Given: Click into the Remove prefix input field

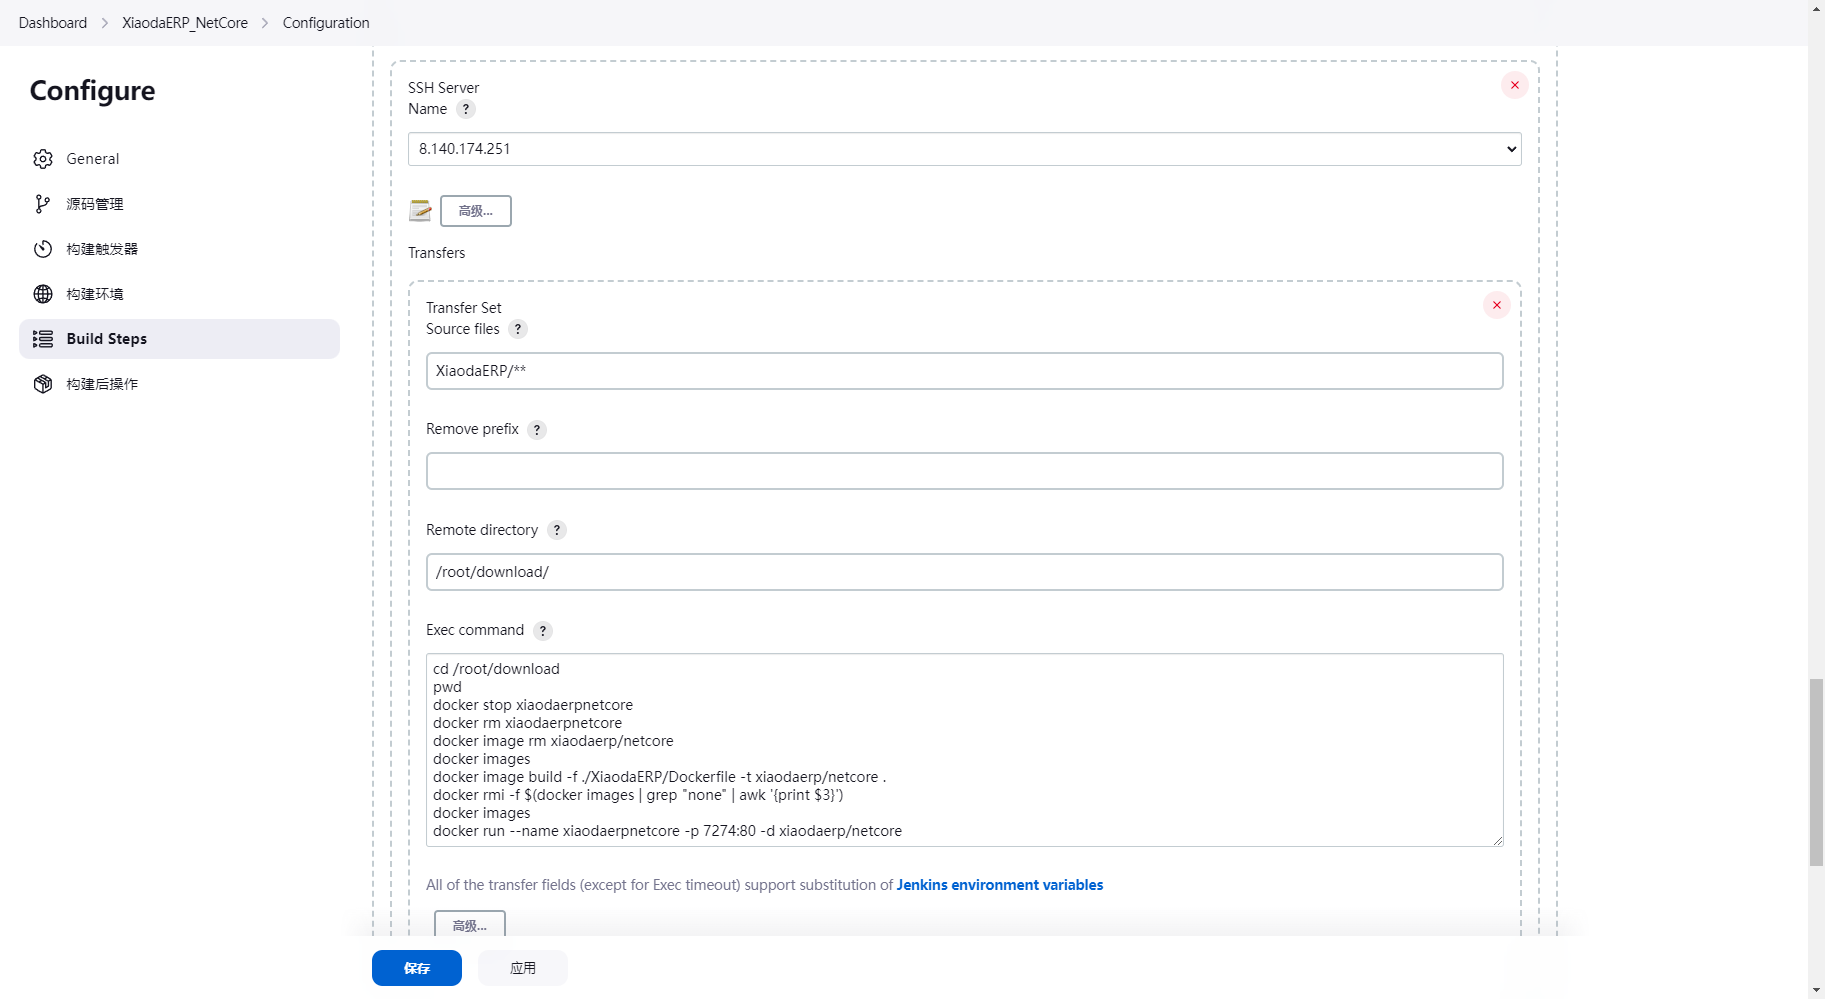Looking at the screenshot, I should coord(964,471).
